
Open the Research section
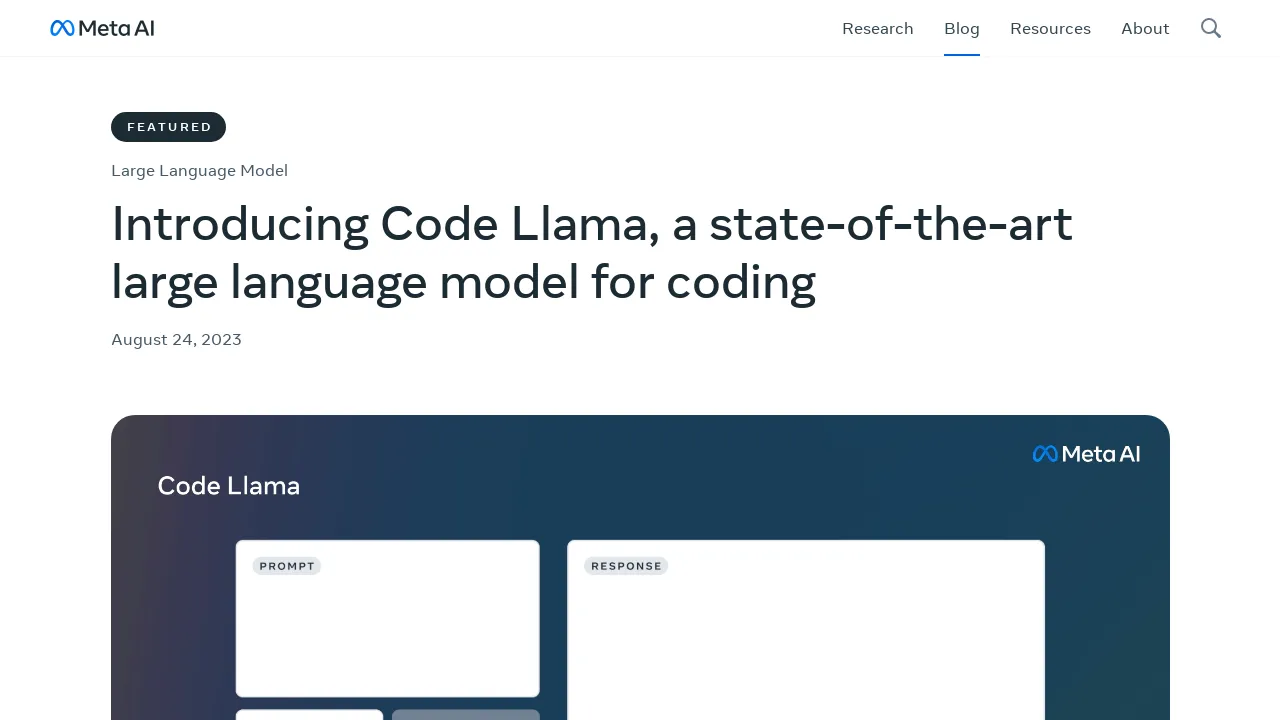(x=877, y=28)
